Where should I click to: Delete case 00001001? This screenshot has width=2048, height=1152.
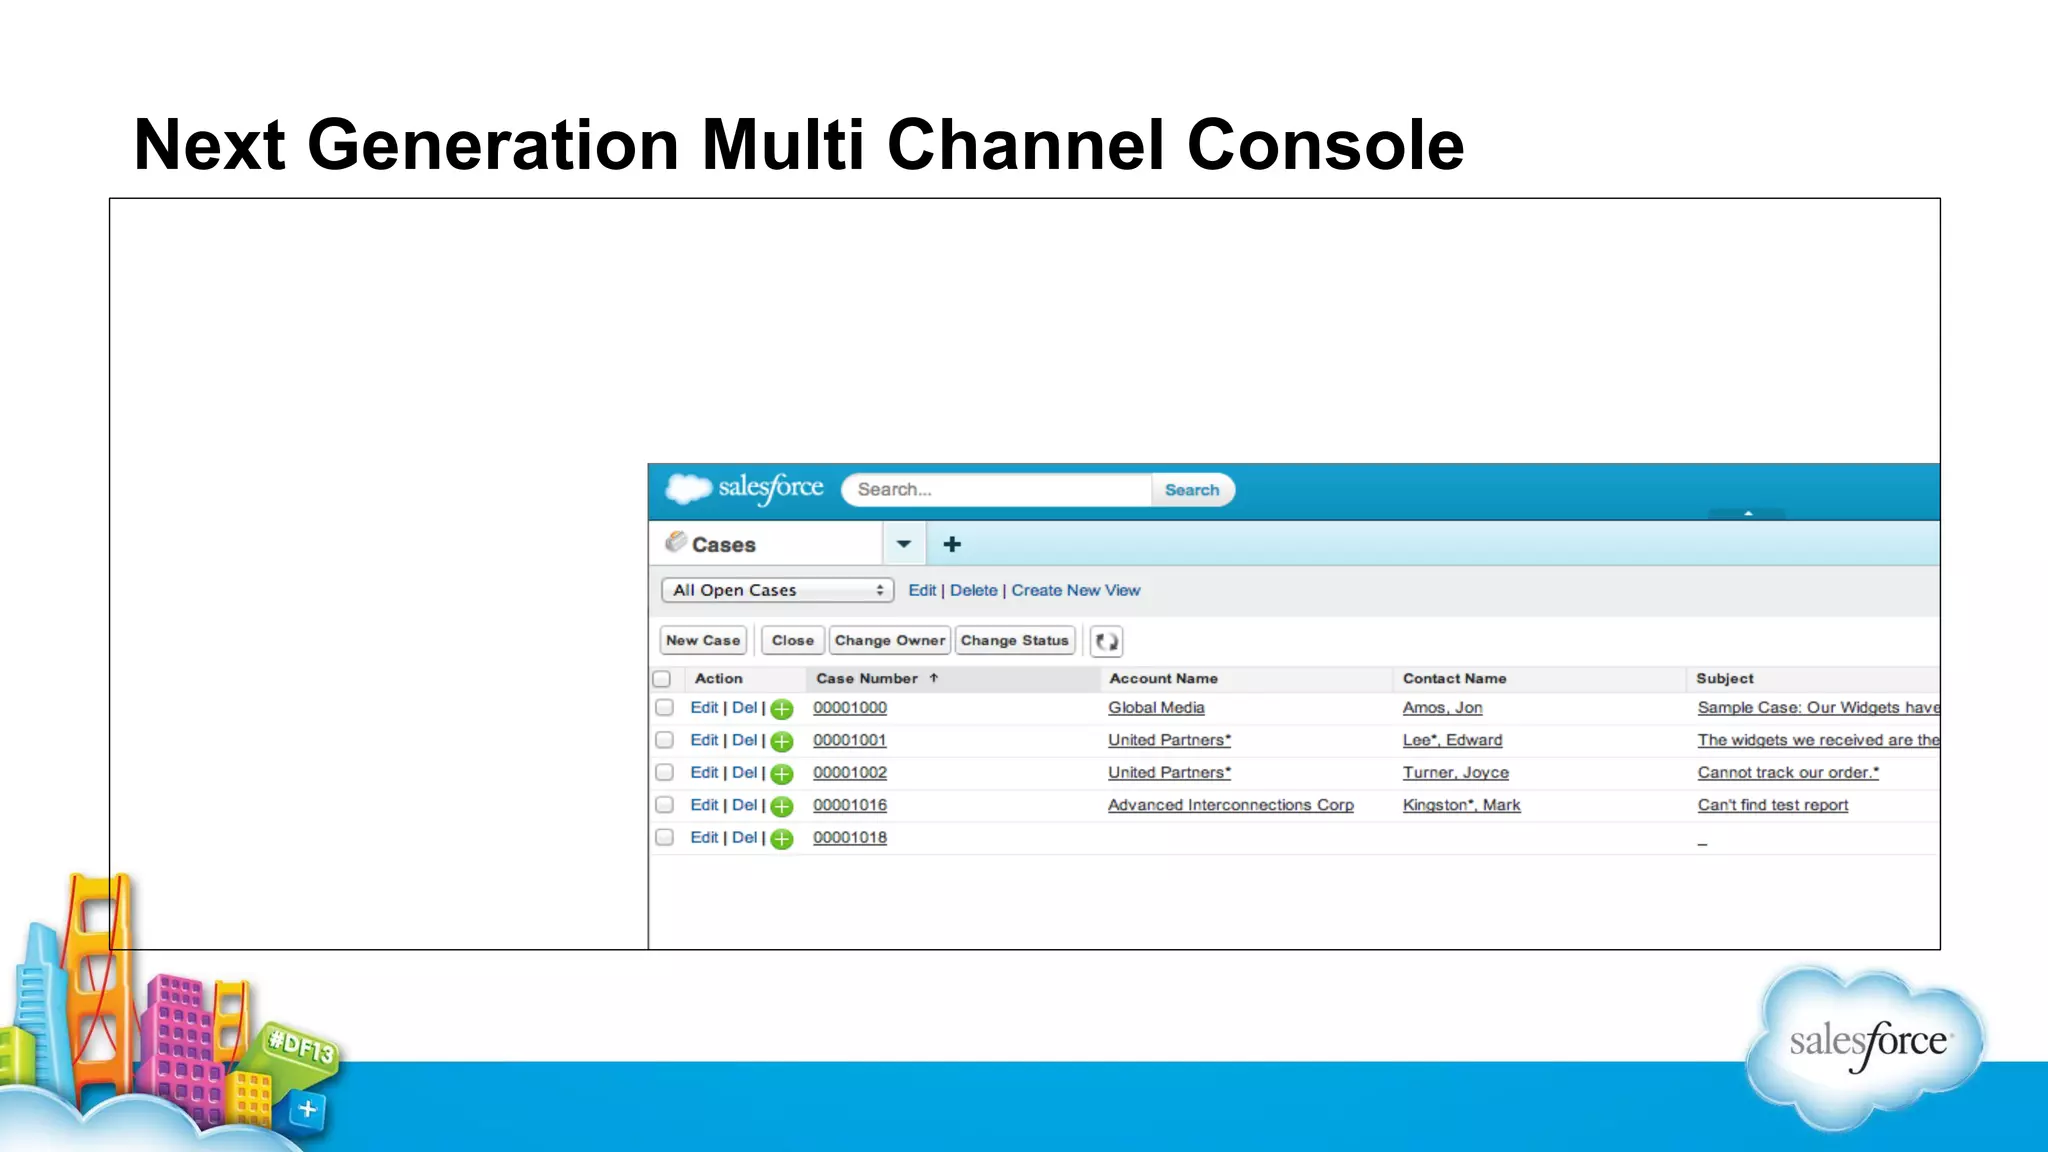click(744, 740)
